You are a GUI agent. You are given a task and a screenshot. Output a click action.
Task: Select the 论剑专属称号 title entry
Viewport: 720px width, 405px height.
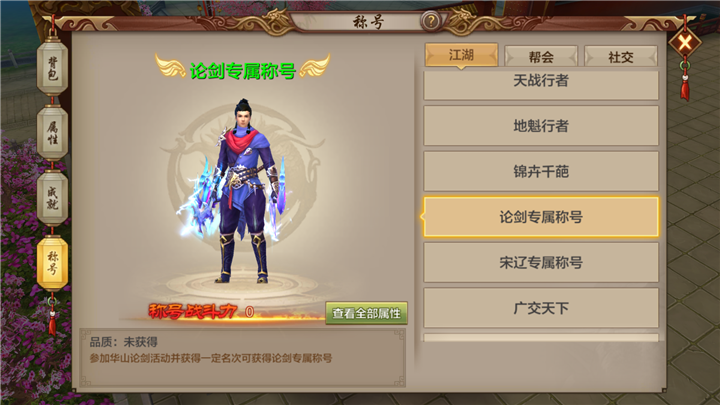pyautogui.click(x=541, y=217)
